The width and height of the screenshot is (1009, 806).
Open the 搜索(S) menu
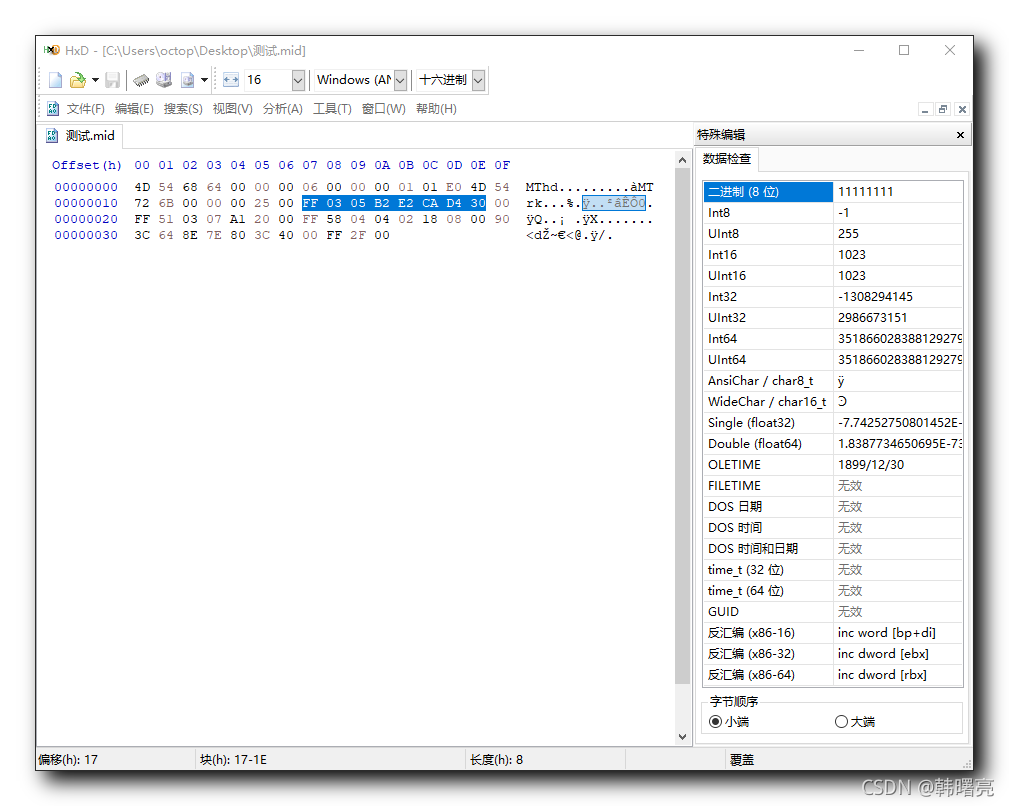click(x=183, y=109)
